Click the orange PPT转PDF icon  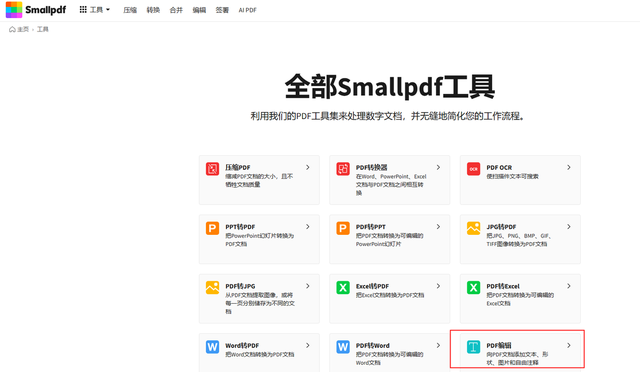pyautogui.click(x=212, y=228)
